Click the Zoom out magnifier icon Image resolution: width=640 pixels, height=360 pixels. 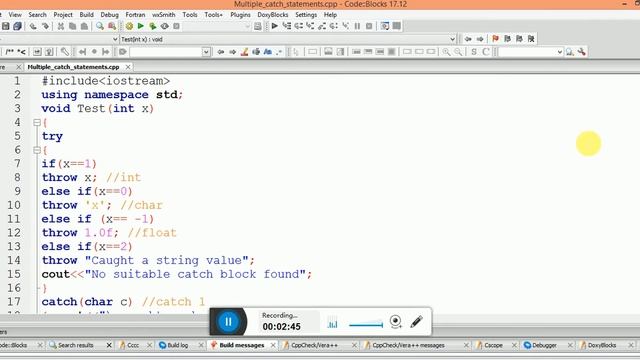[x=458, y=52]
